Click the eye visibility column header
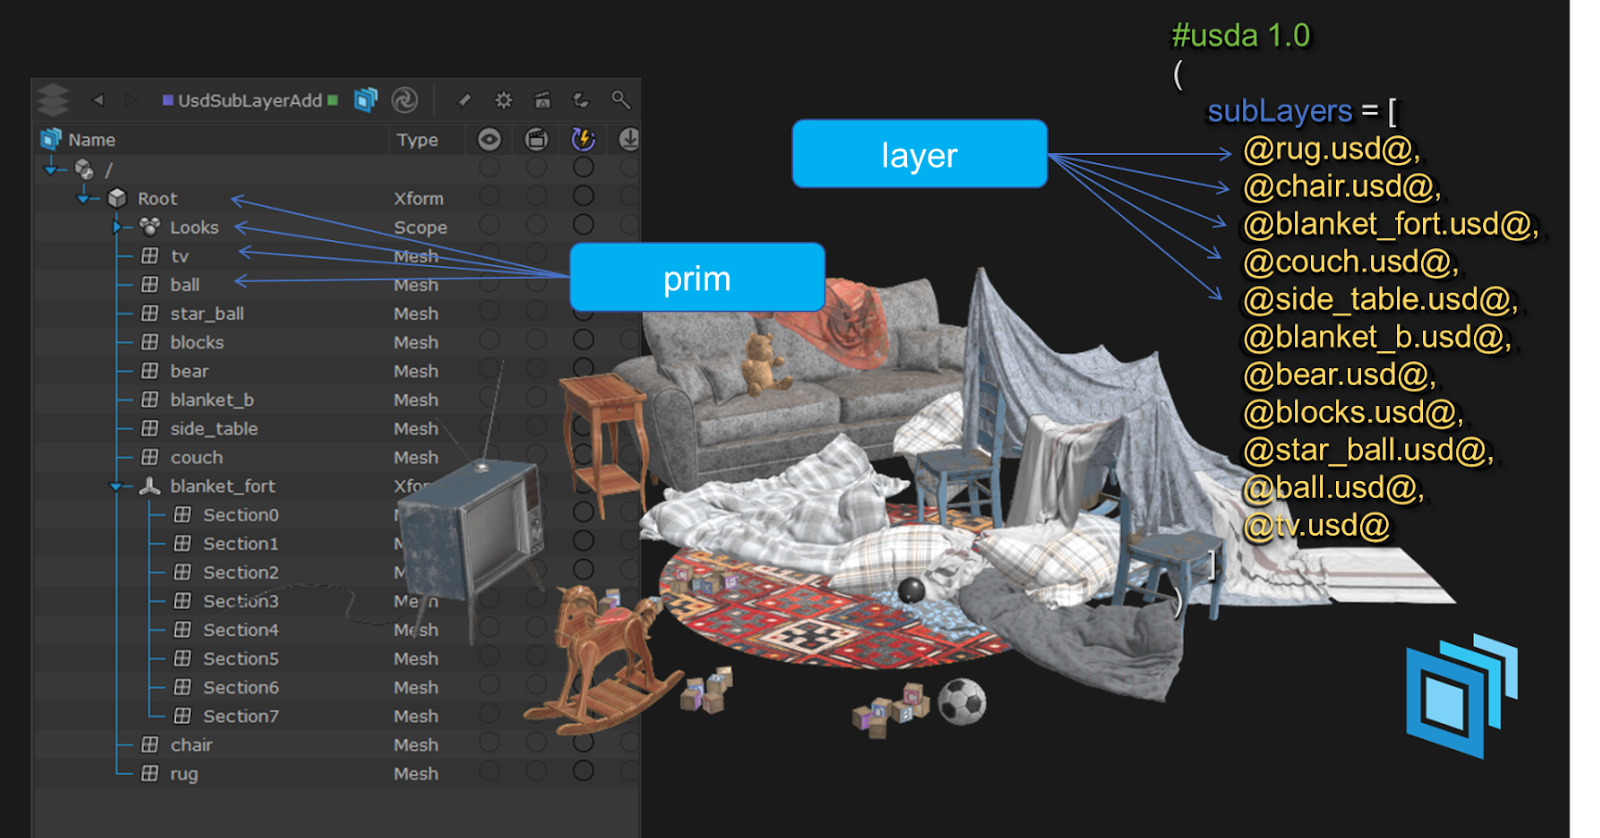This screenshot has height=838, width=1600. 489,140
